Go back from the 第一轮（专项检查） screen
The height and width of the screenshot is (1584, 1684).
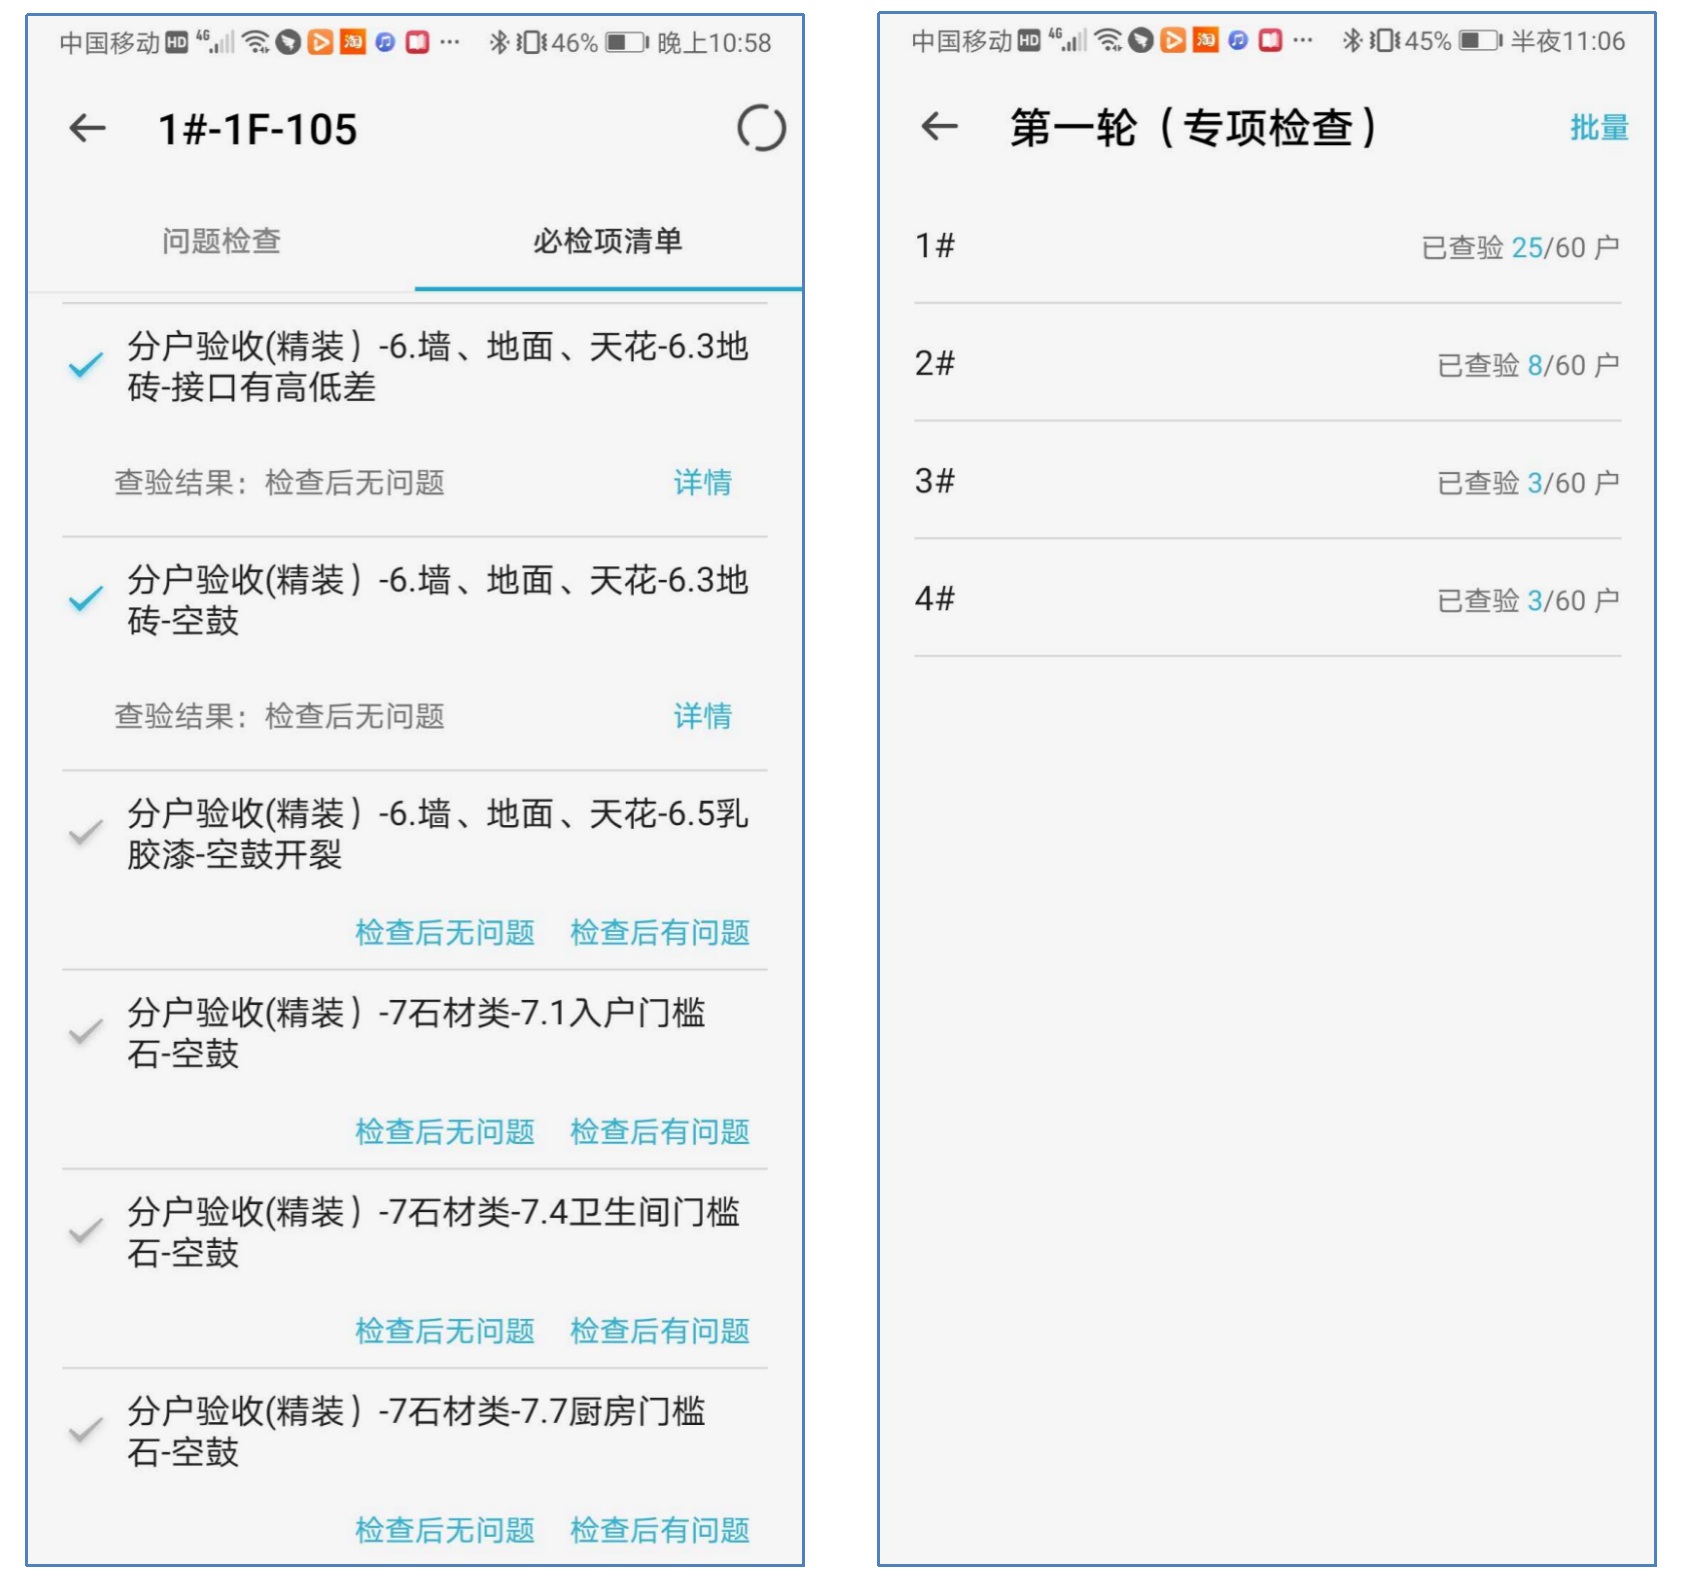coord(939,127)
